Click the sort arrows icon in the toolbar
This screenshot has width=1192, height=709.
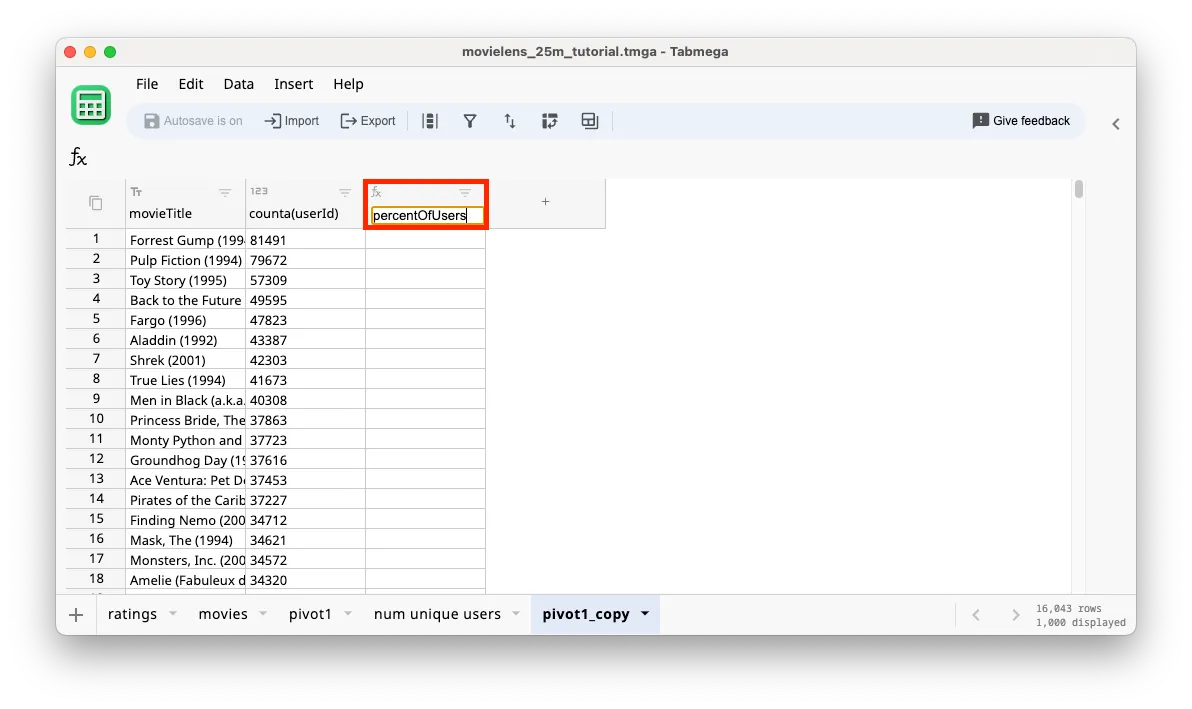pos(510,120)
